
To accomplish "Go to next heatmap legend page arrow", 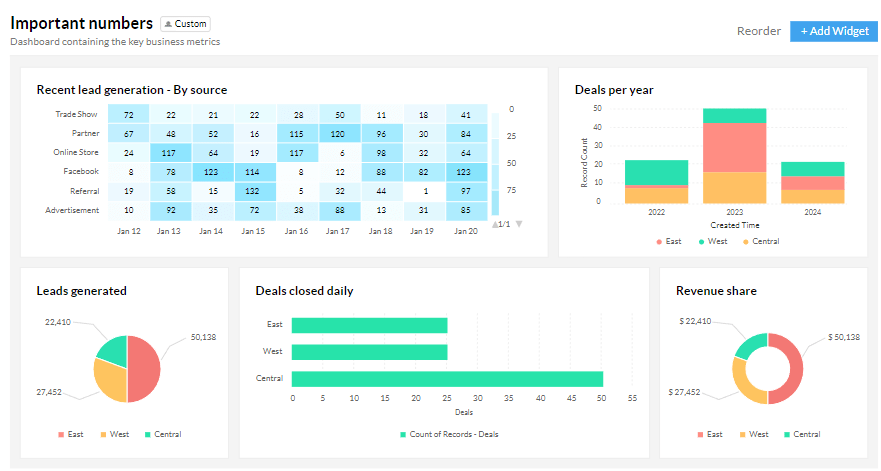I will pyautogui.click(x=519, y=224).
